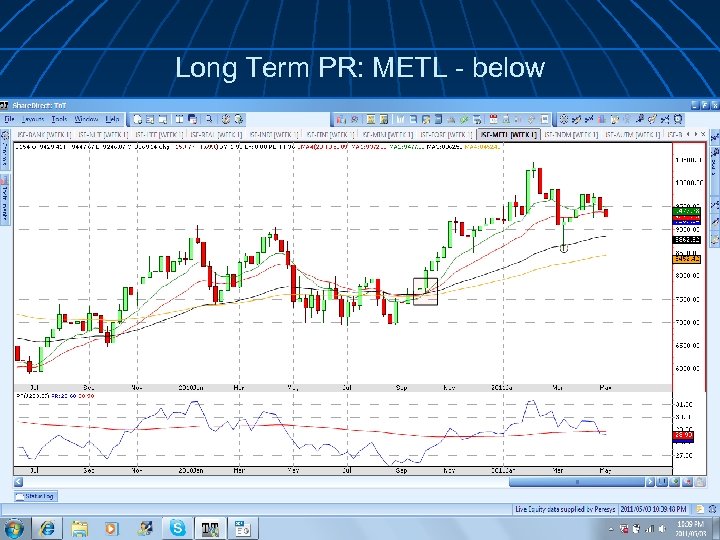Click the orange moving average price label

point(686,259)
